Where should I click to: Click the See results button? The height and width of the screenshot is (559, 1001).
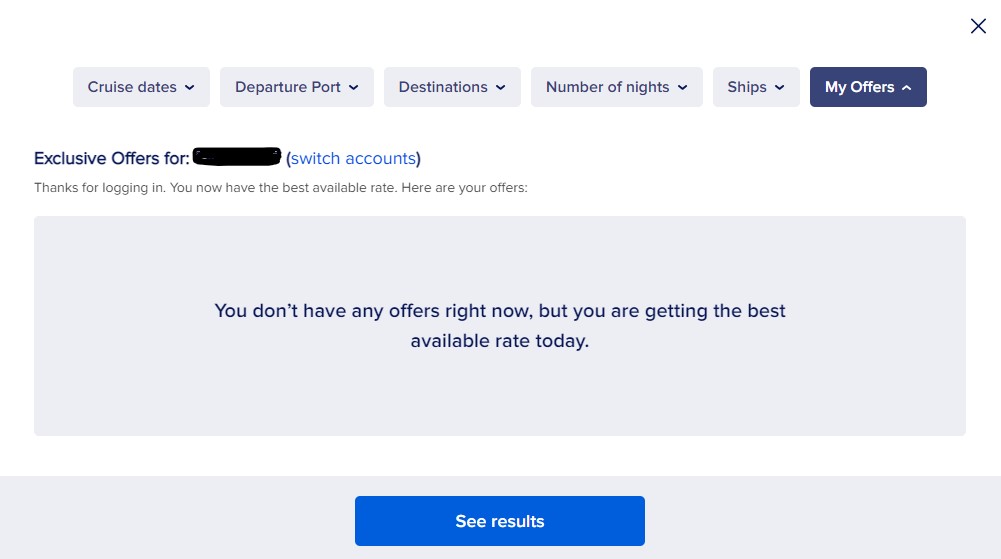500,521
